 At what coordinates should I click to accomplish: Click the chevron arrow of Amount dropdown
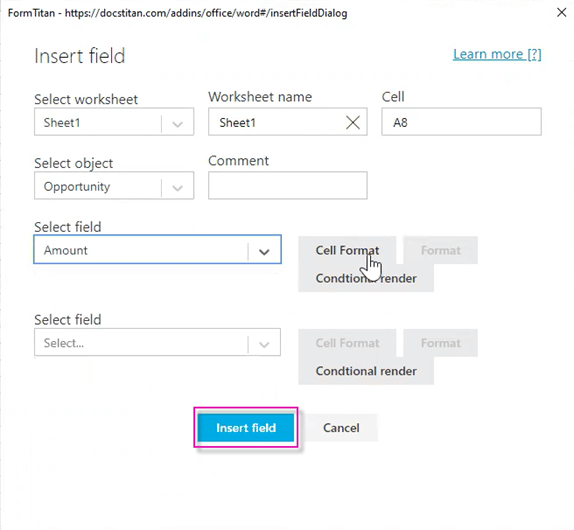(x=264, y=251)
